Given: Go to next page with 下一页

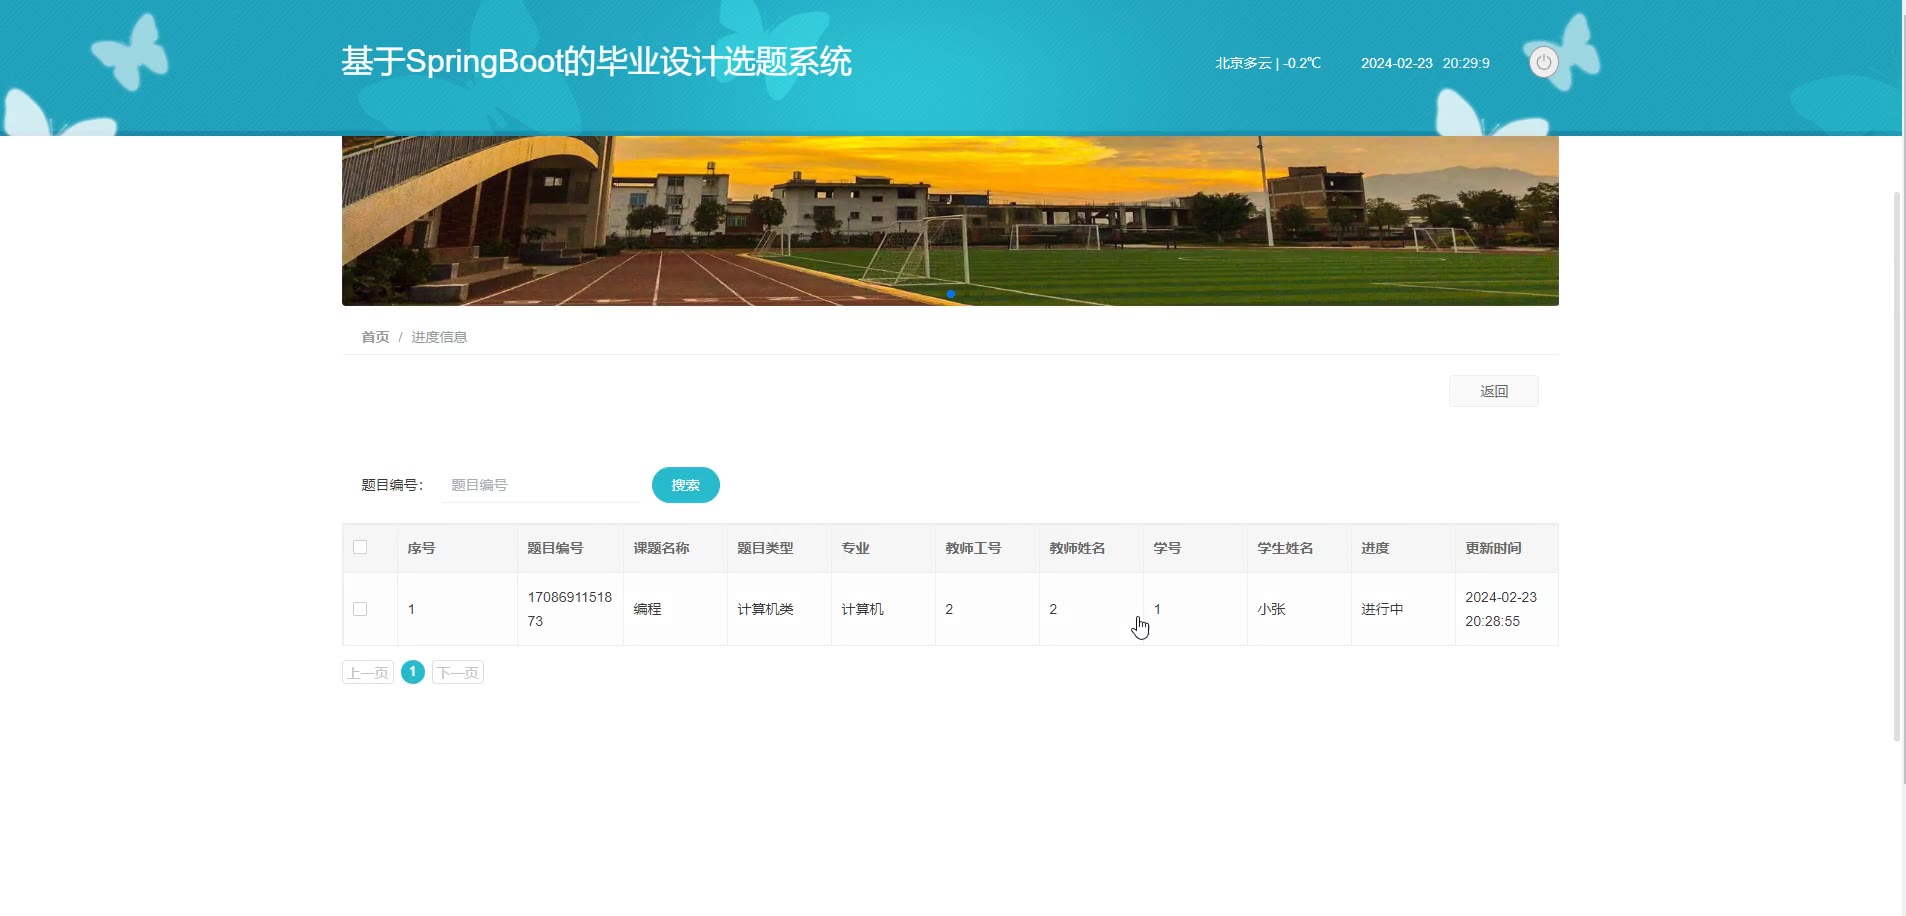Looking at the screenshot, I should (x=458, y=673).
